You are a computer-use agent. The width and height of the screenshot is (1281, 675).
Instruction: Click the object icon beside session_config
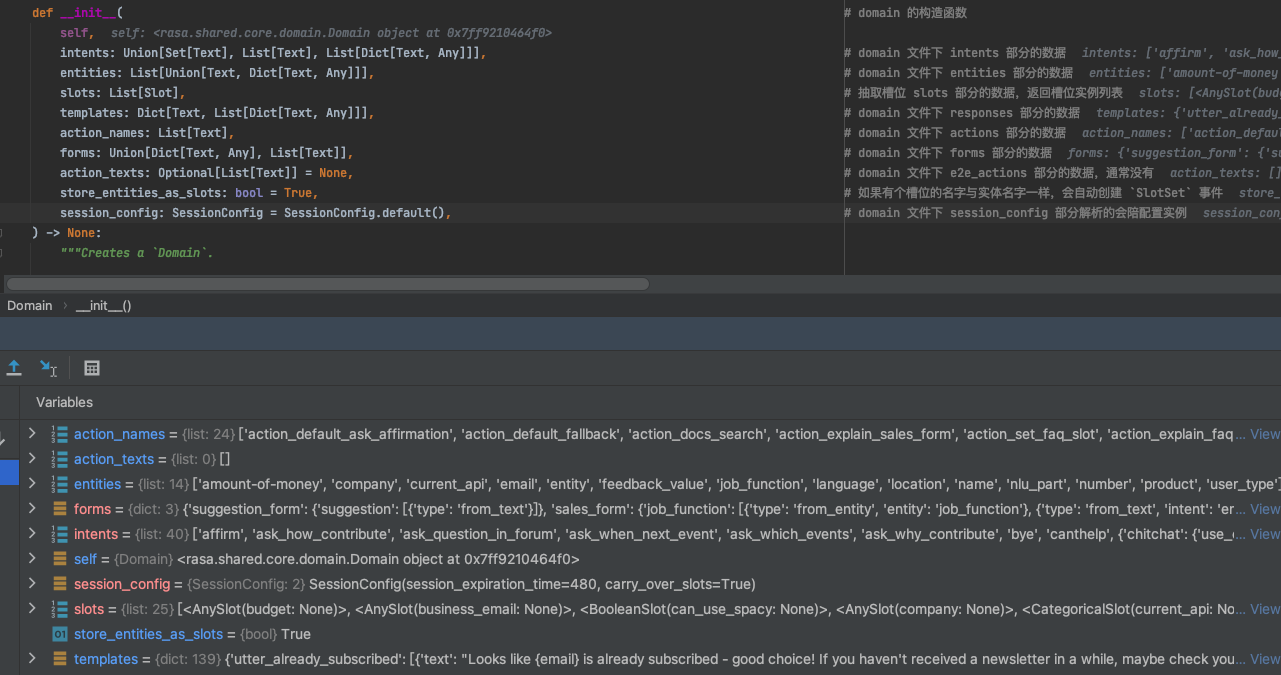pyautogui.click(x=60, y=584)
